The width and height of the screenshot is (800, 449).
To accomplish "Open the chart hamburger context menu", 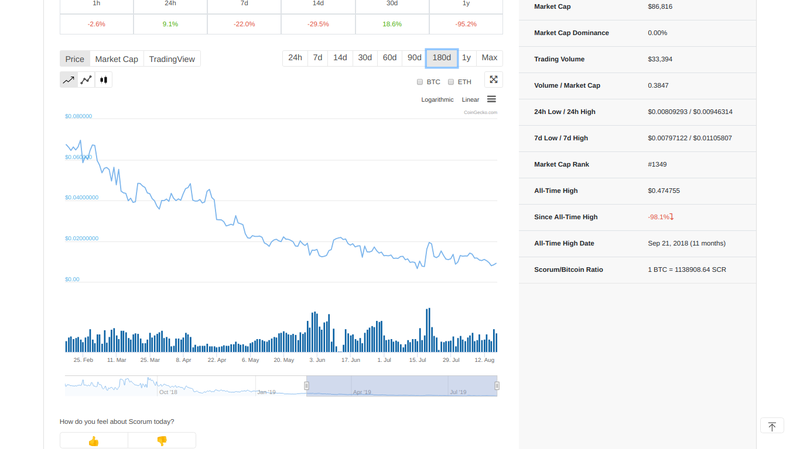I will coord(491,99).
